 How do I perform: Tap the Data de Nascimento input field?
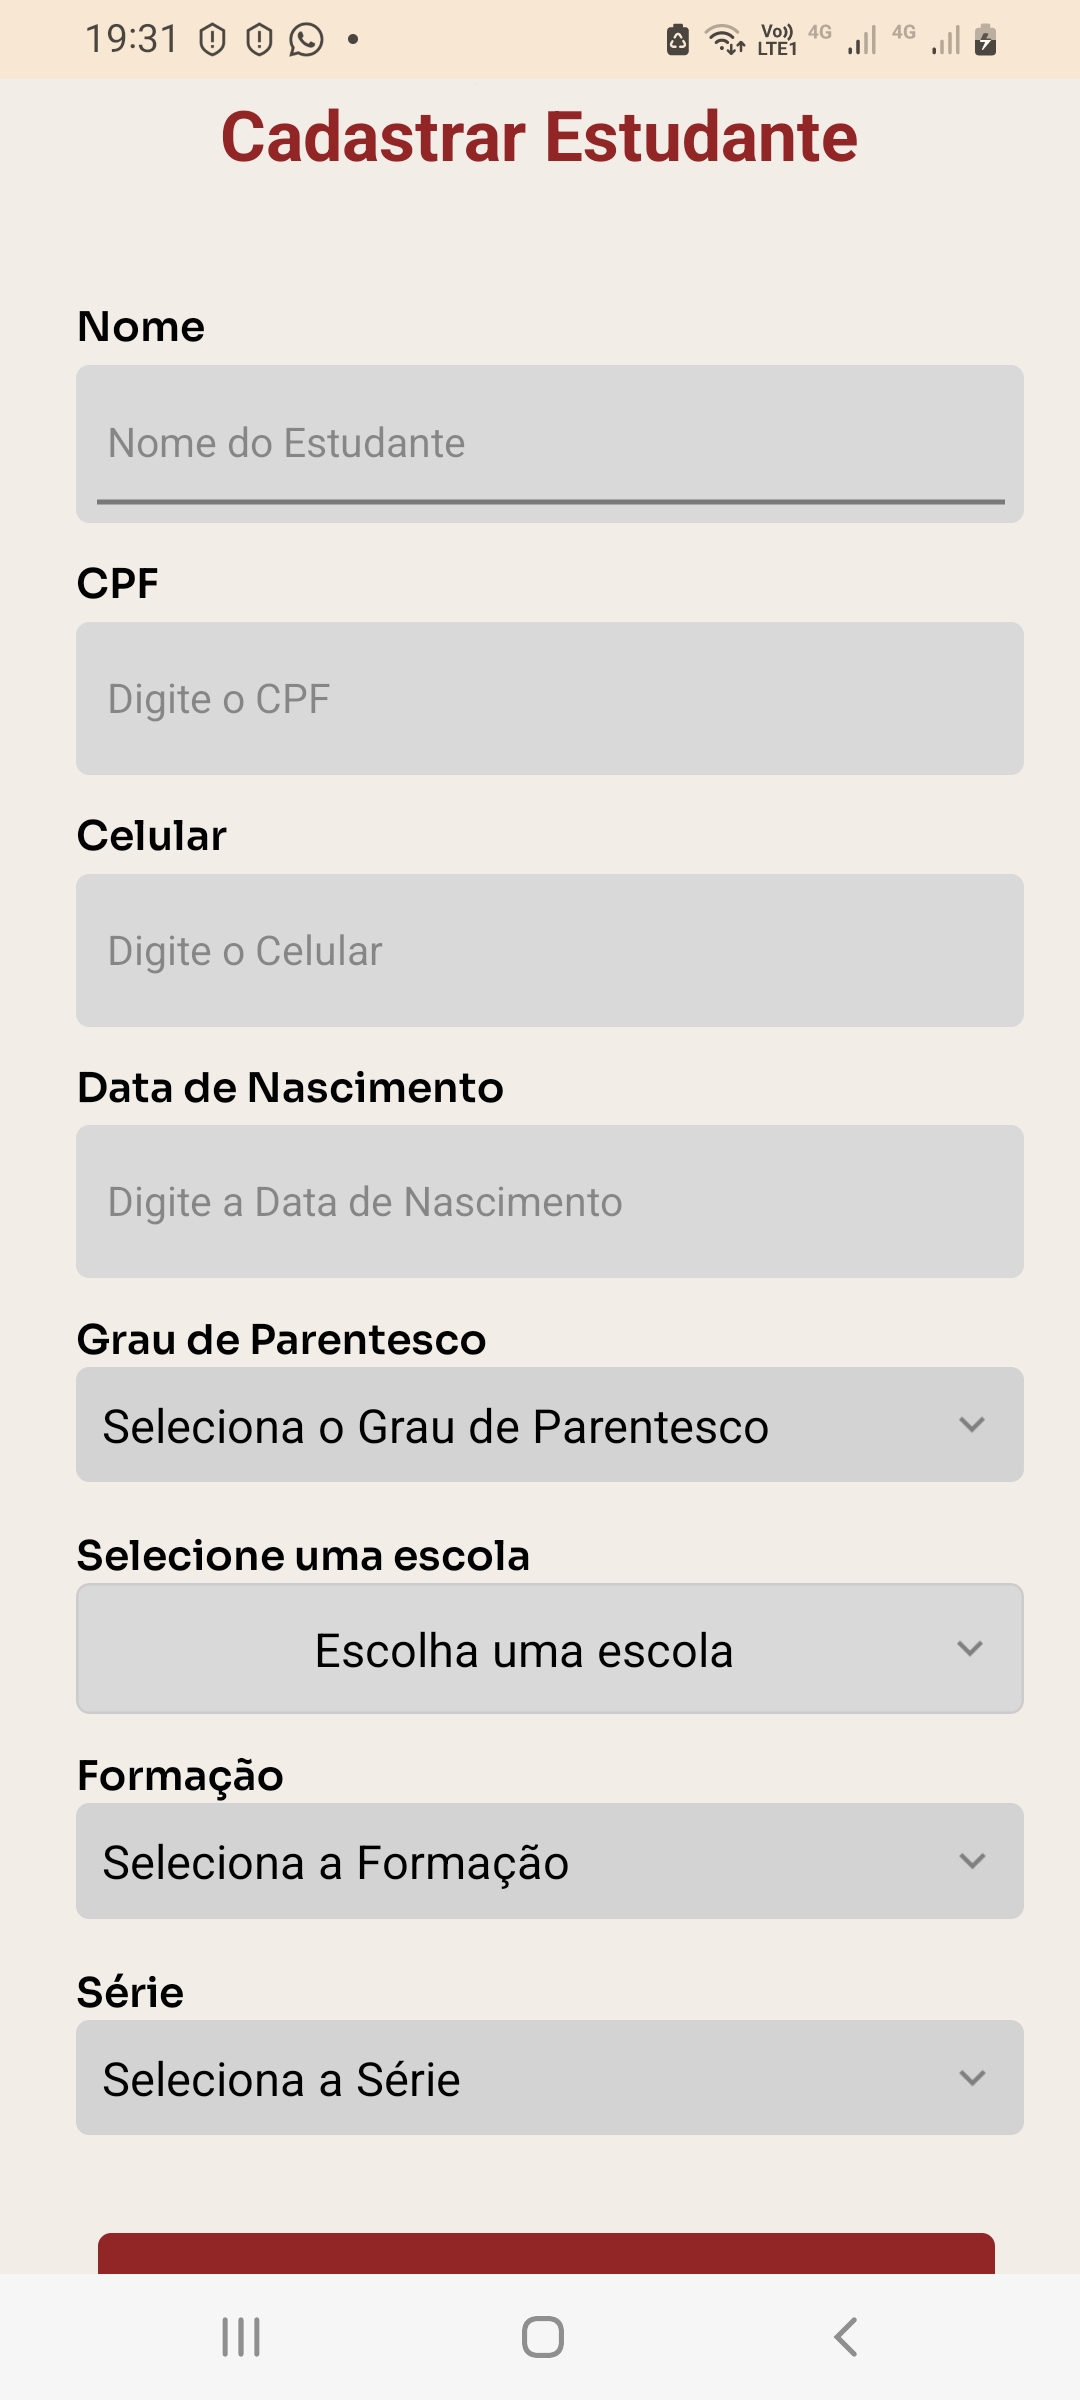click(x=549, y=1202)
